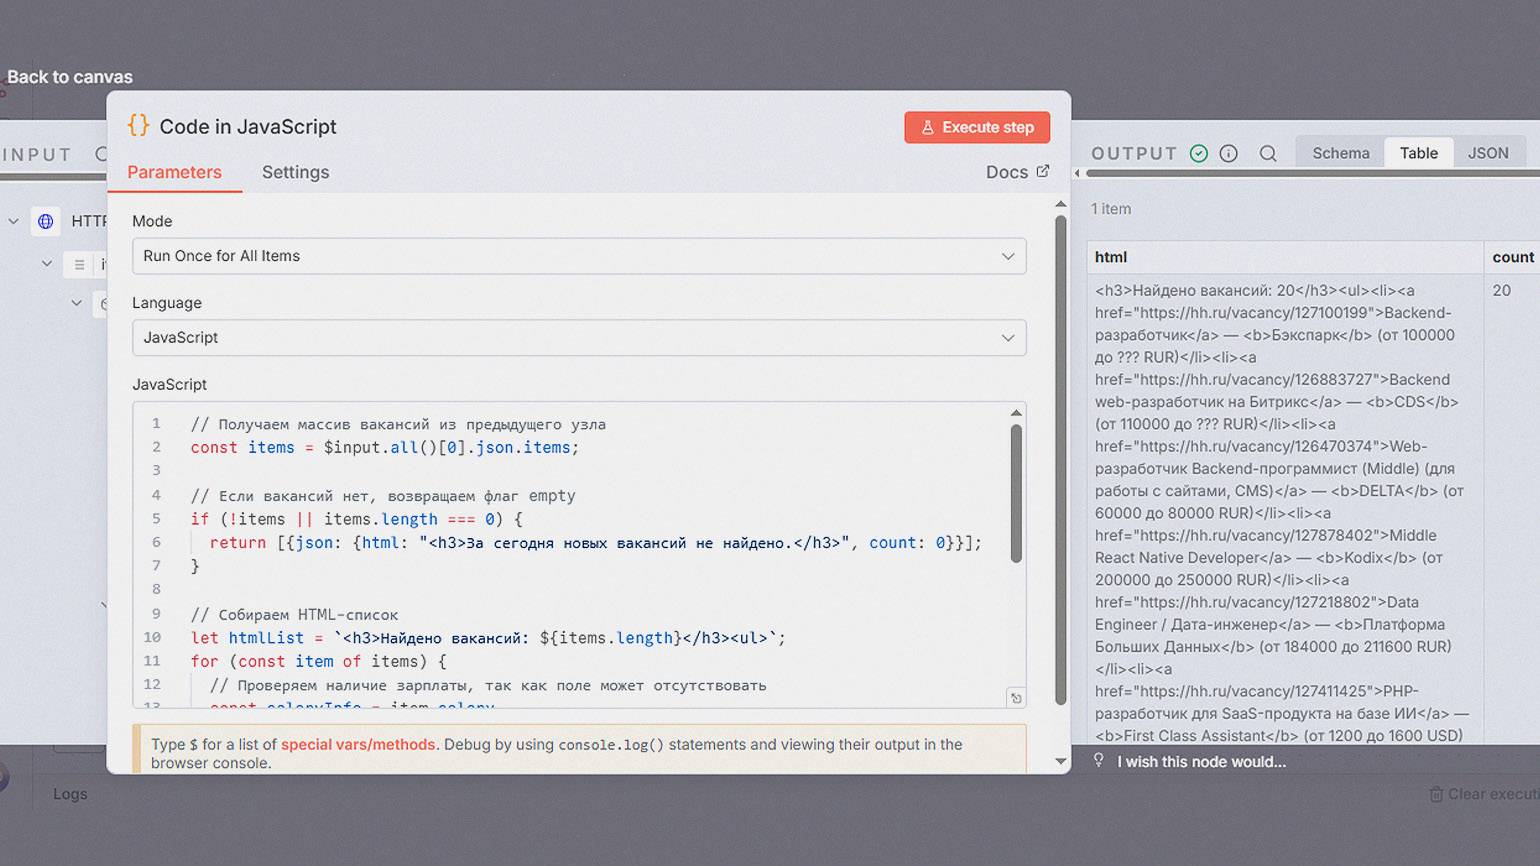Screen dimensions: 1540x866
Task: Click the external link icon beside Docs
Action: click(x=1042, y=171)
